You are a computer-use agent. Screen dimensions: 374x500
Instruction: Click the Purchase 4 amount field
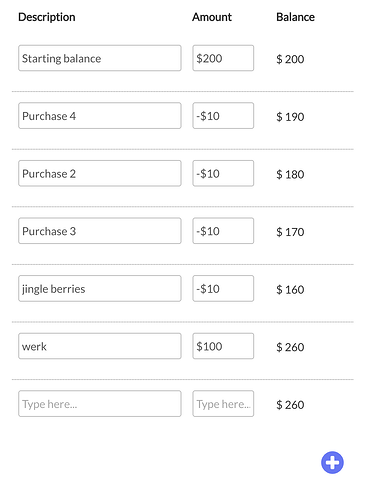(223, 116)
